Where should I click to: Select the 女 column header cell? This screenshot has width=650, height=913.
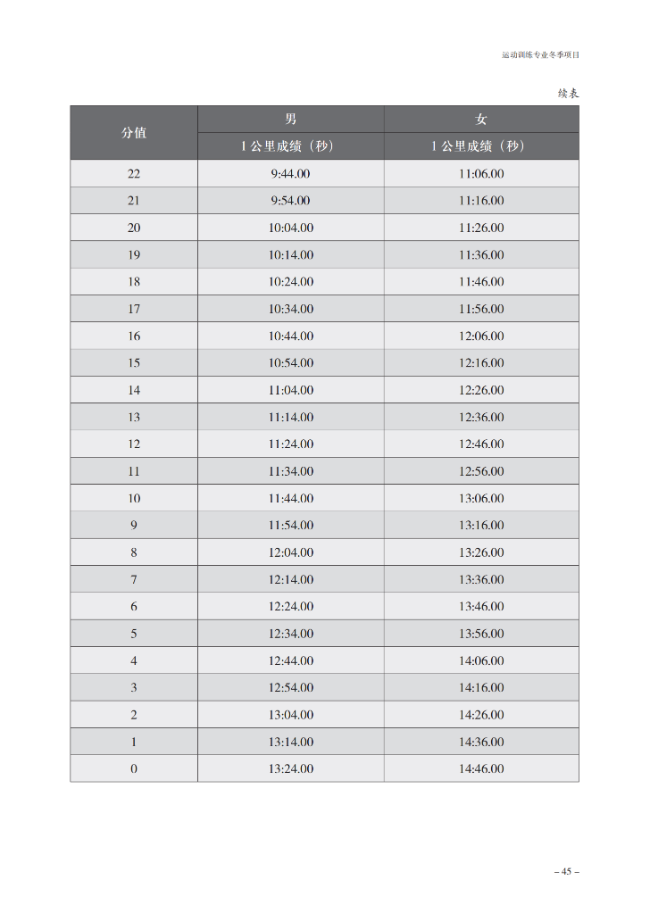pos(481,120)
